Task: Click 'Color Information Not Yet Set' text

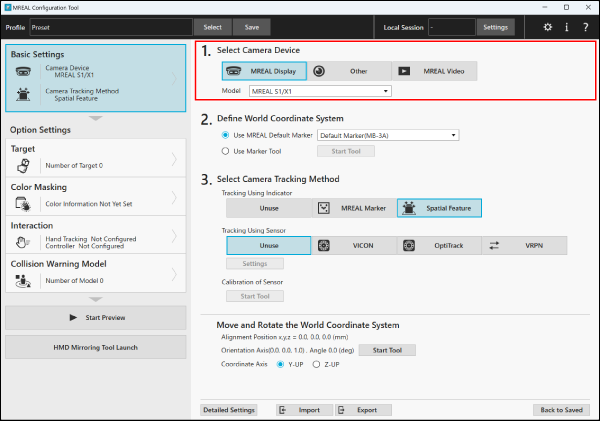Action: [x=89, y=204]
